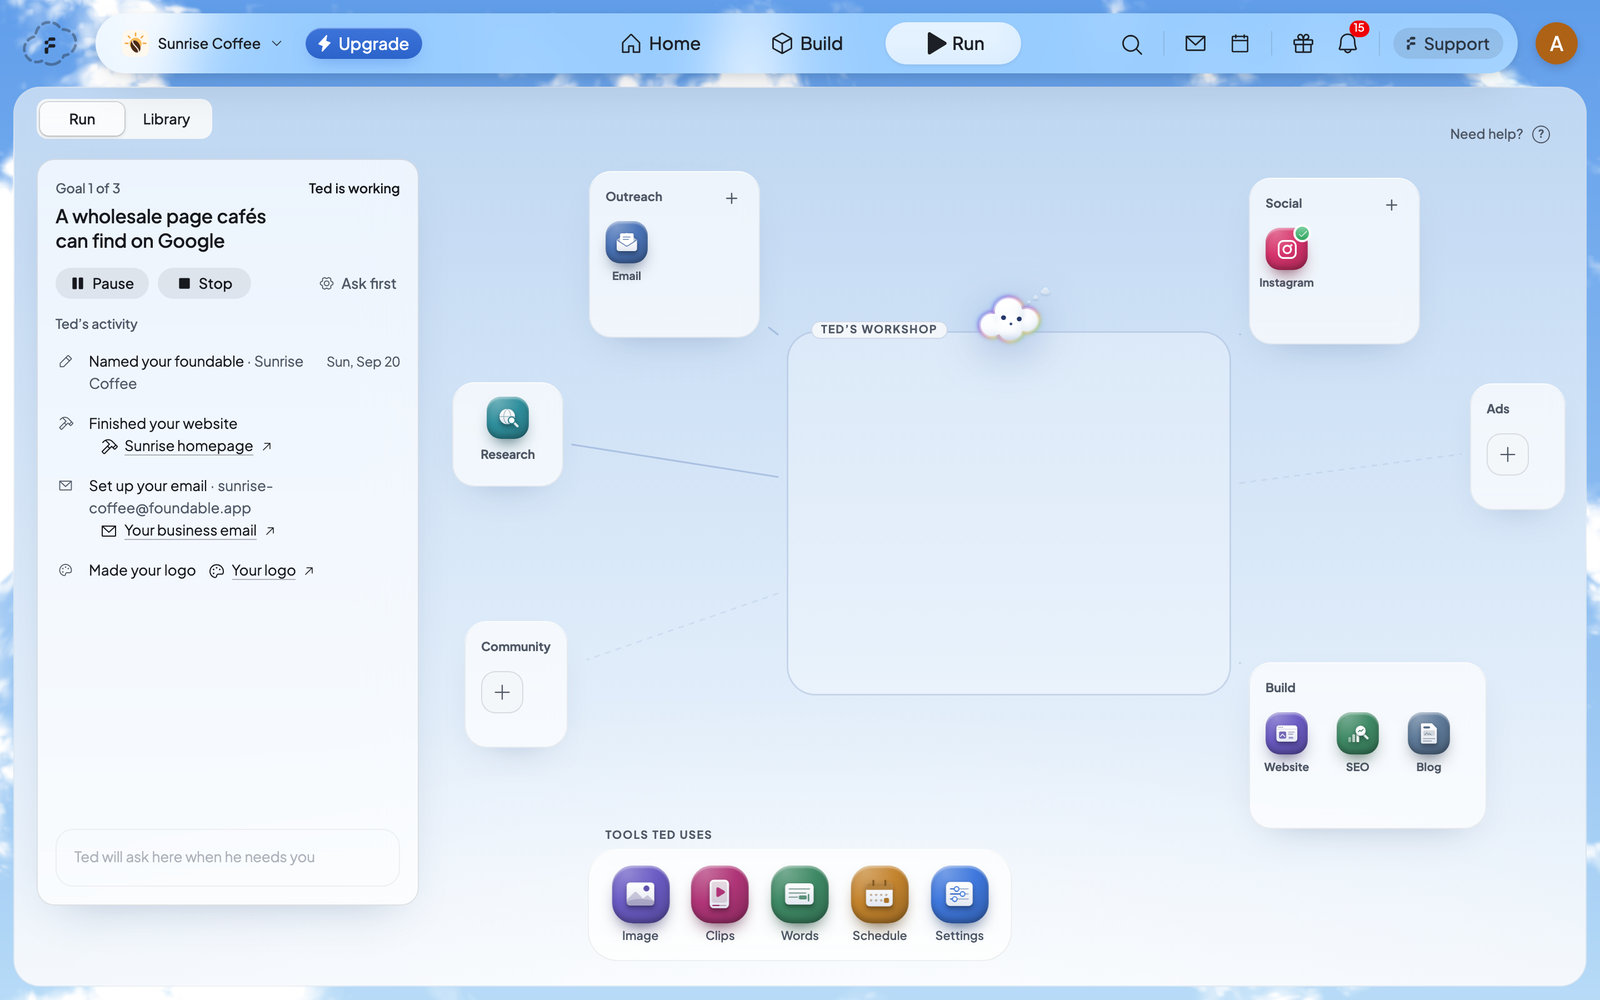Expand the Sunrise Coffee workspace dropdown
1600x1000 pixels.
(x=203, y=44)
